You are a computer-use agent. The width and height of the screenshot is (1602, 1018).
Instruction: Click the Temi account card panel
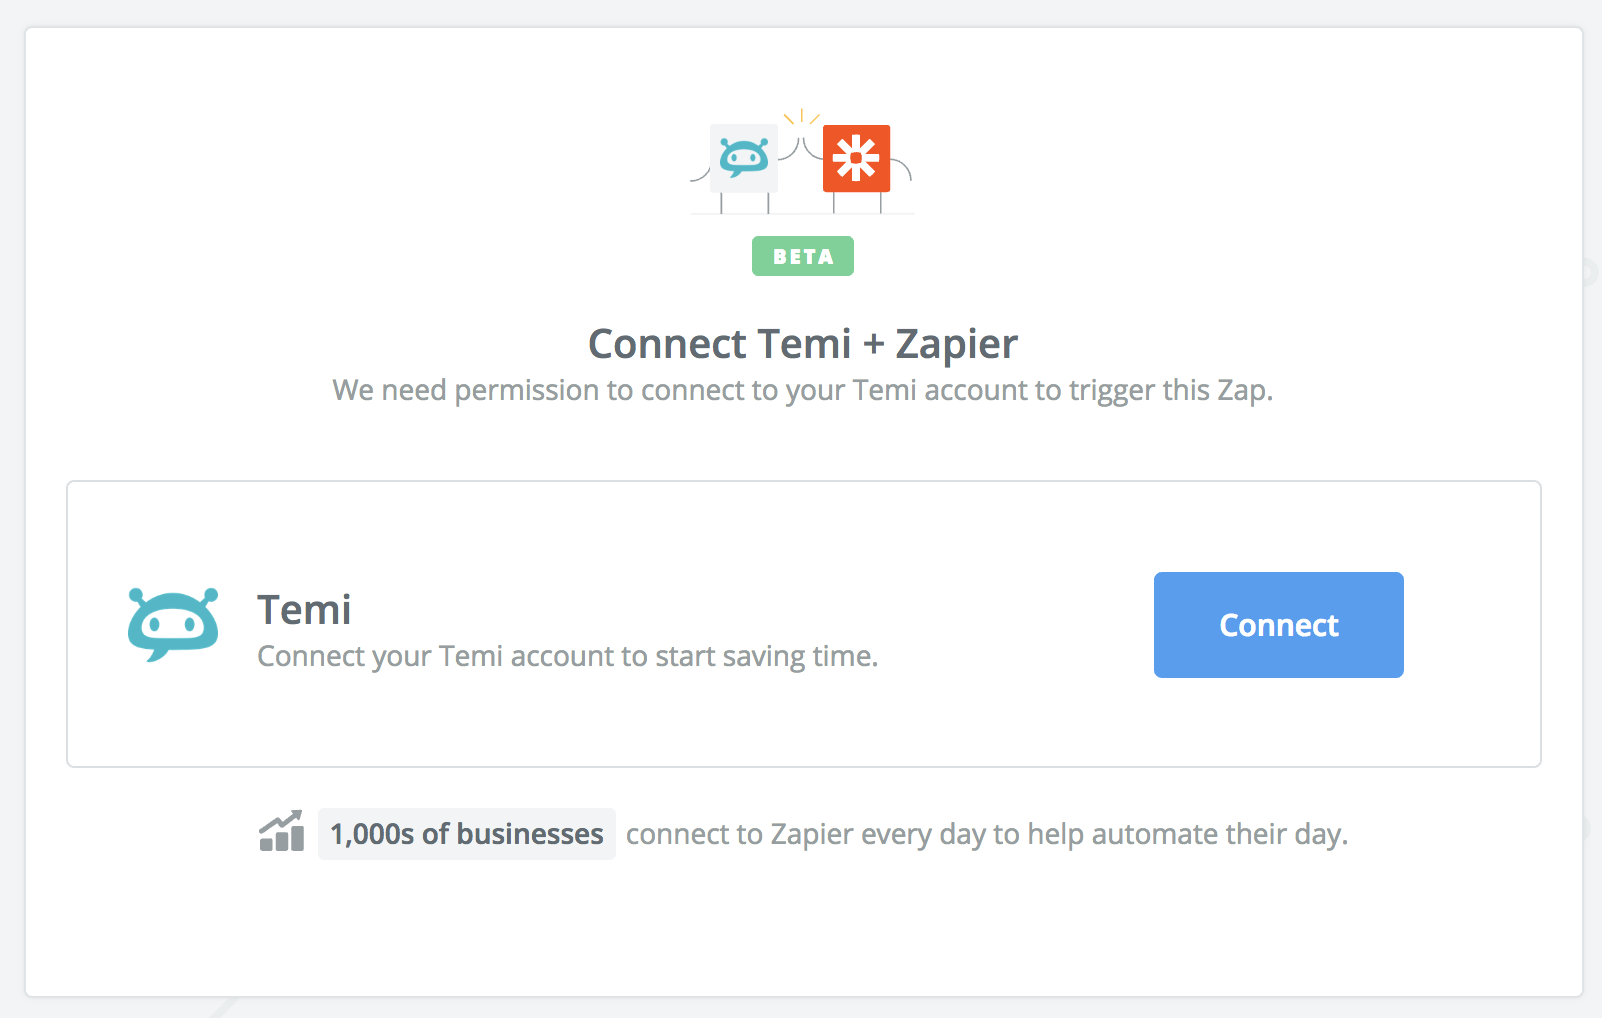coord(804,624)
